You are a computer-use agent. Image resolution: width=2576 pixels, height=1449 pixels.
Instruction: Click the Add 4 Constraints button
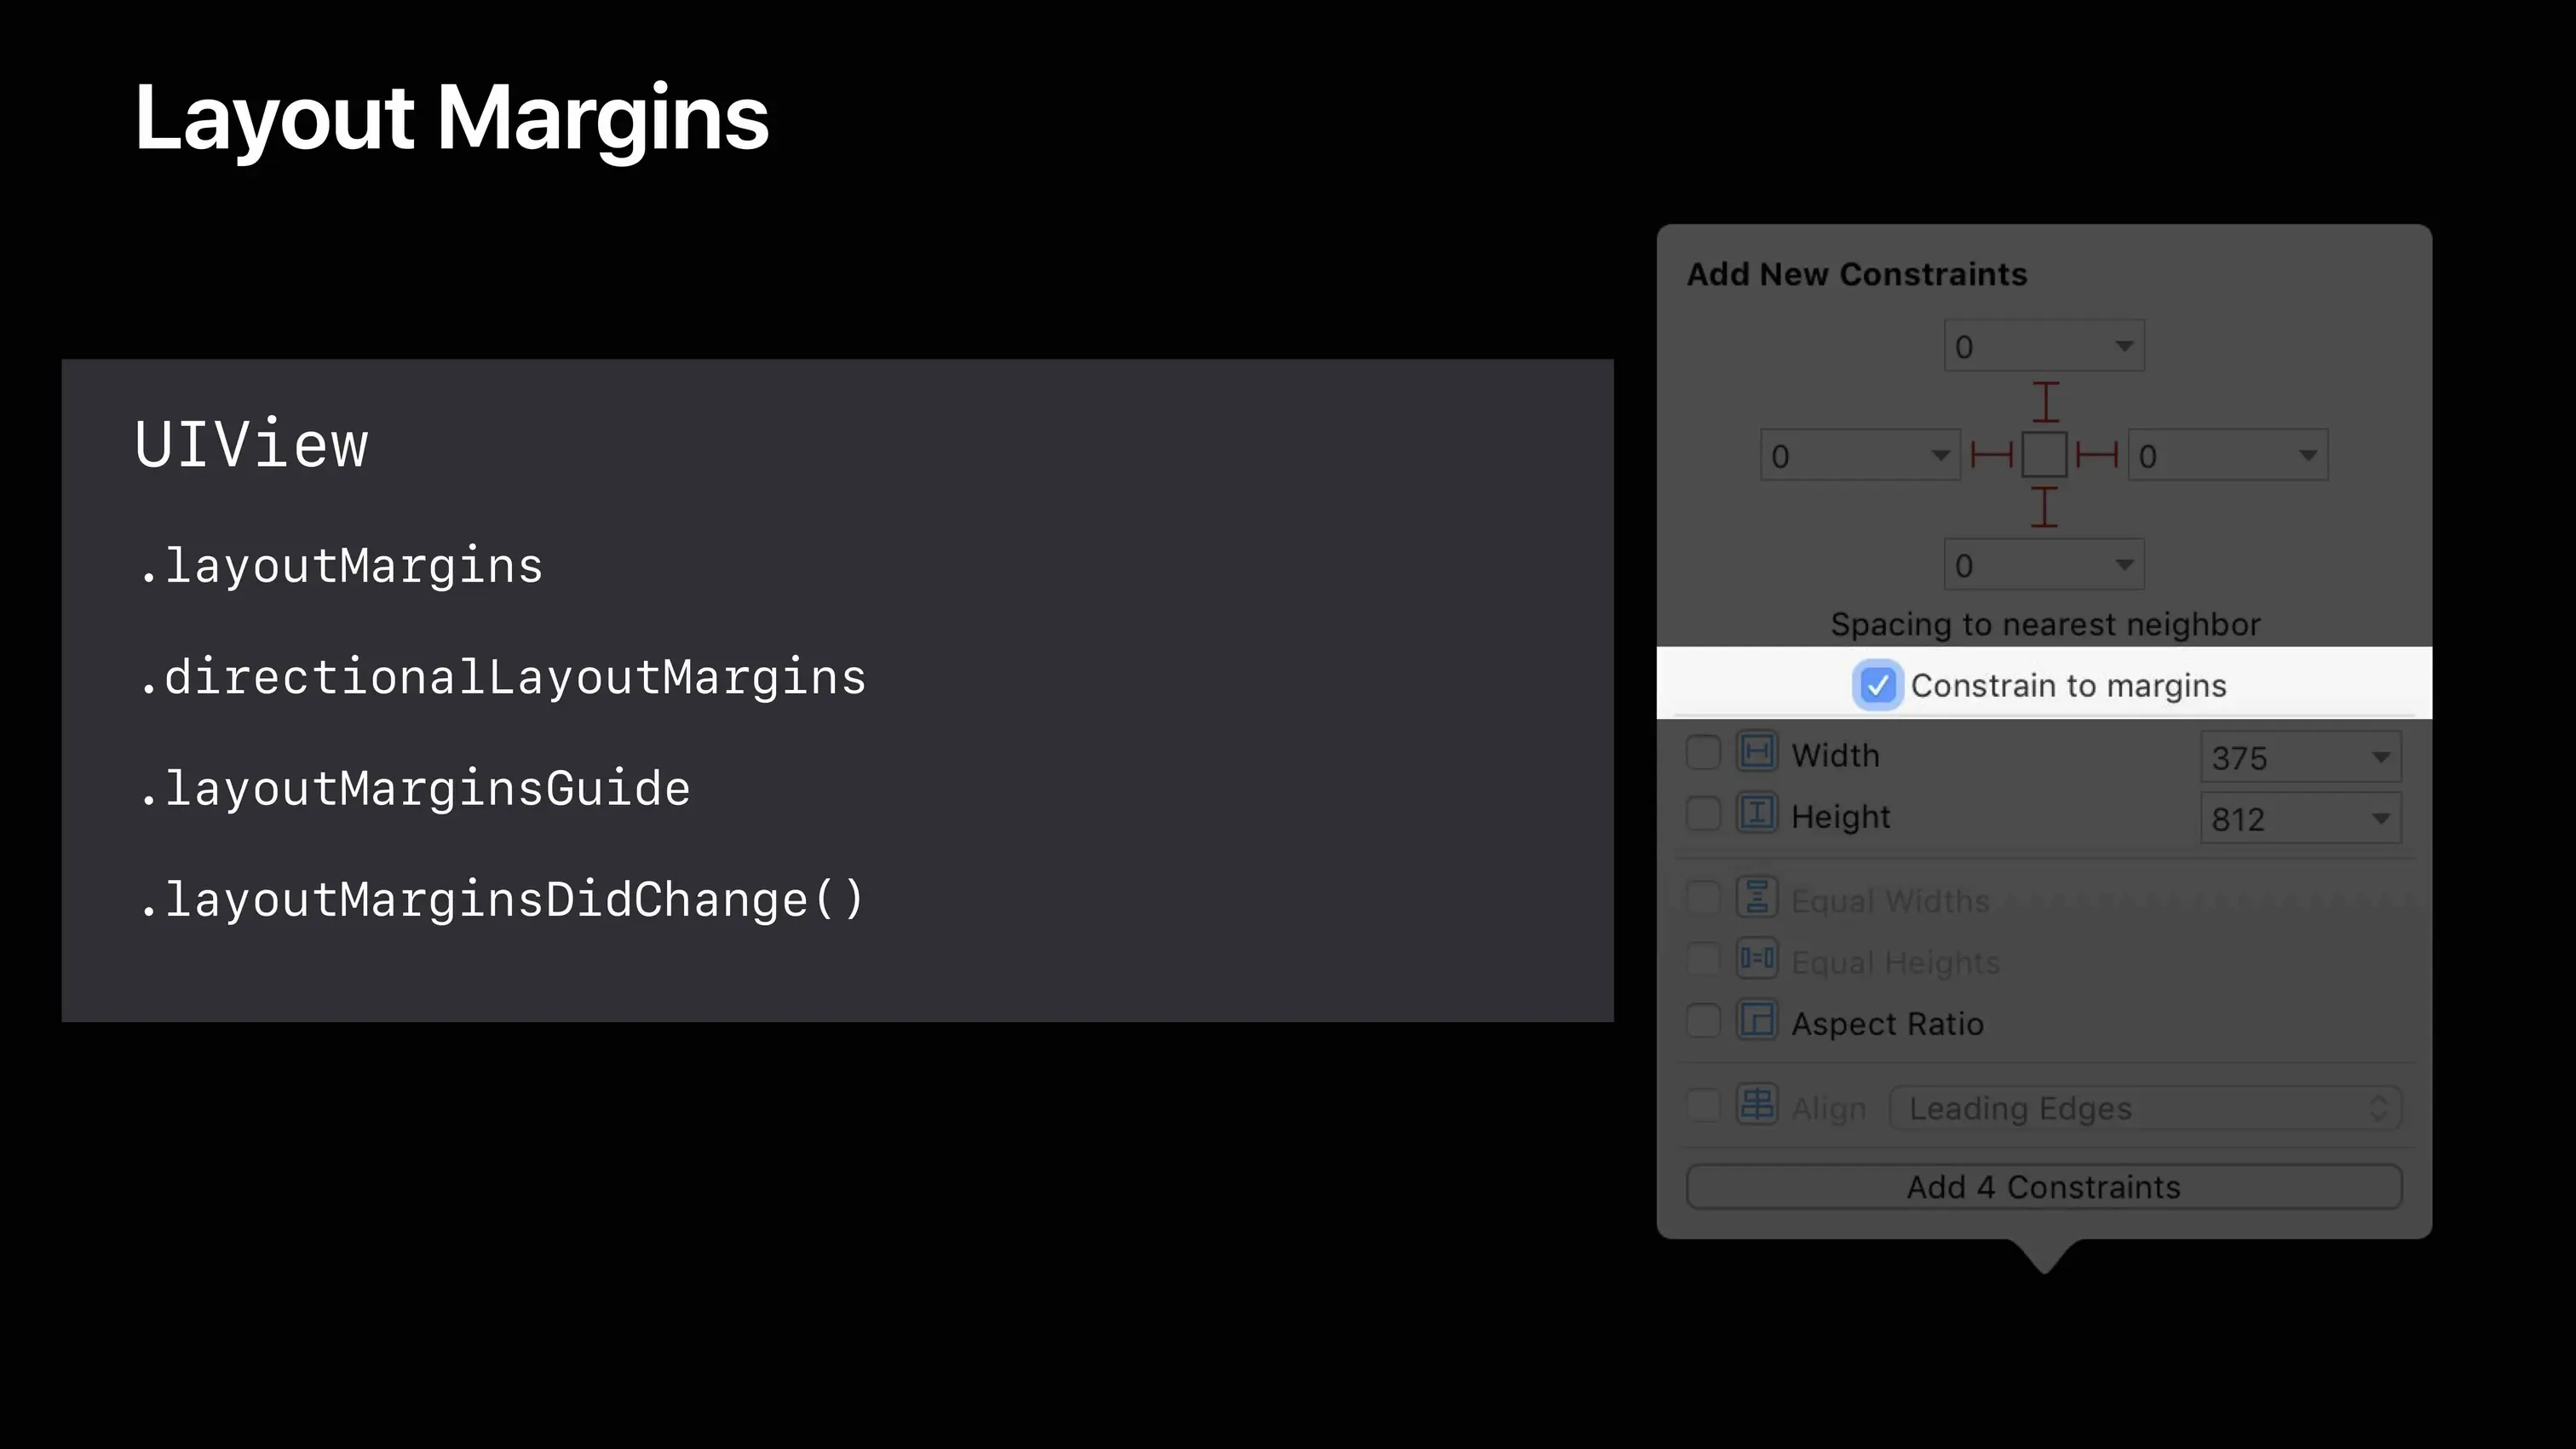2044,1187
